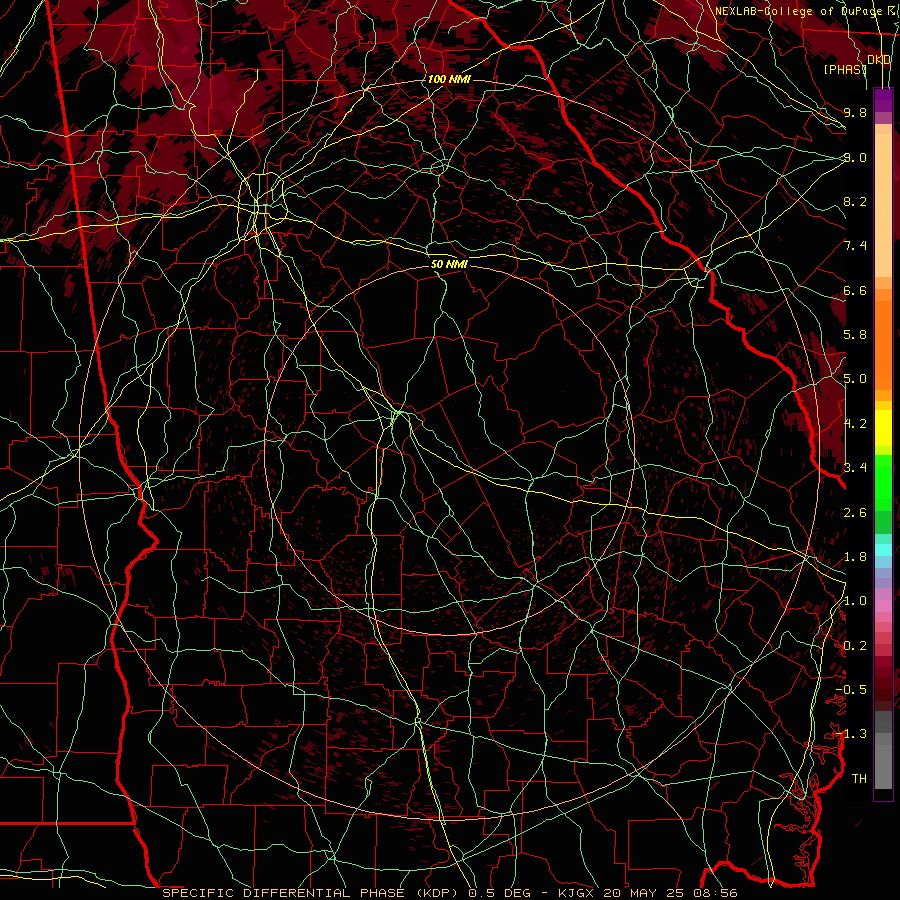The width and height of the screenshot is (900, 900).
Task: Pick the orange band on the color scale
Action: coord(883,339)
